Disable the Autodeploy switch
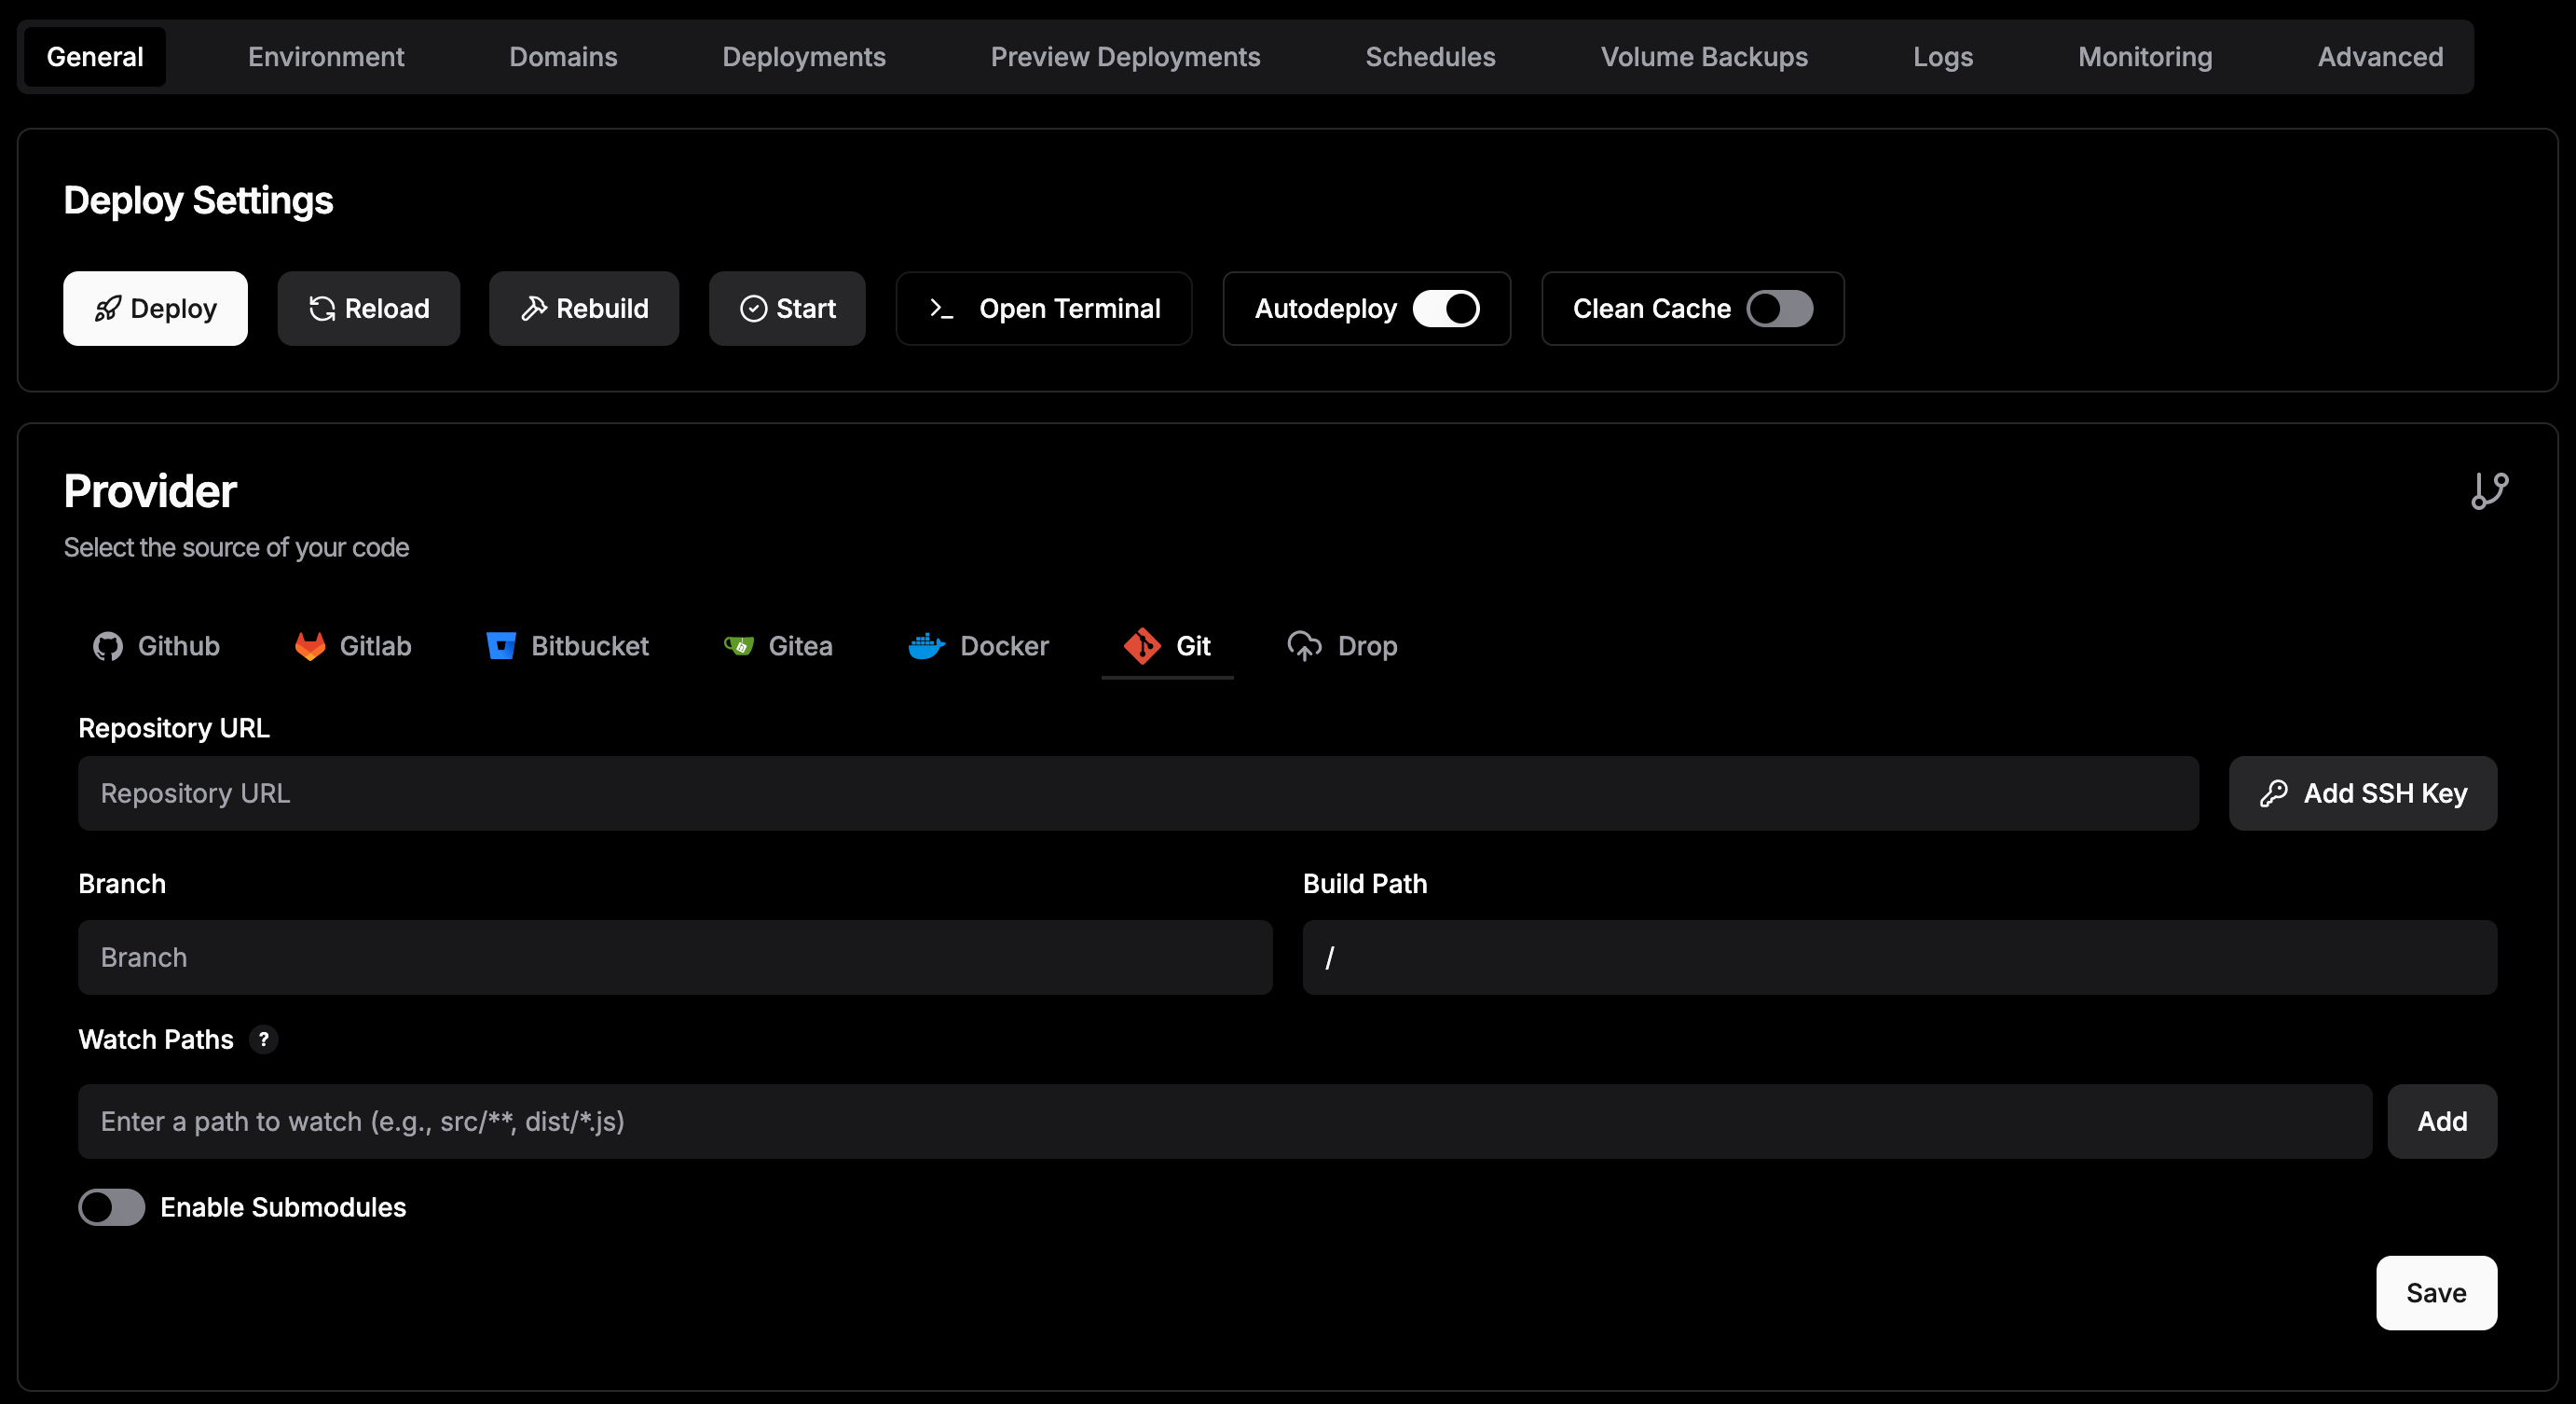 point(1446,309)
